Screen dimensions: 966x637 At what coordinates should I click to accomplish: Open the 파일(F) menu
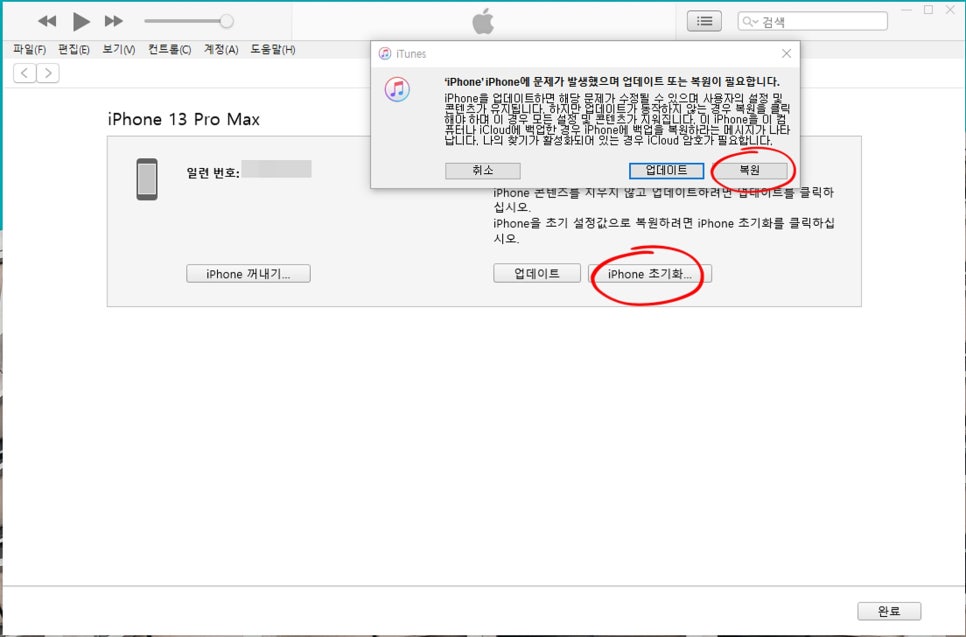click(x=30, y=49)
